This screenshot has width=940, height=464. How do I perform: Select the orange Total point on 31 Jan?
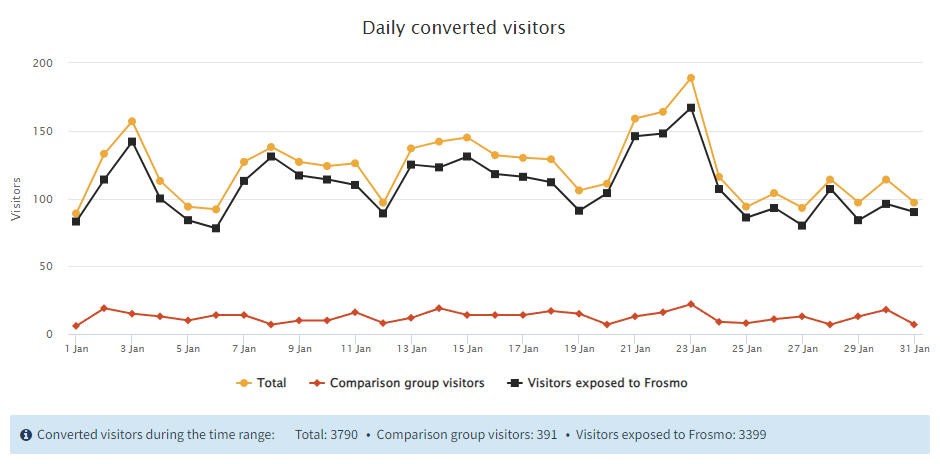[x=914, y=203]
